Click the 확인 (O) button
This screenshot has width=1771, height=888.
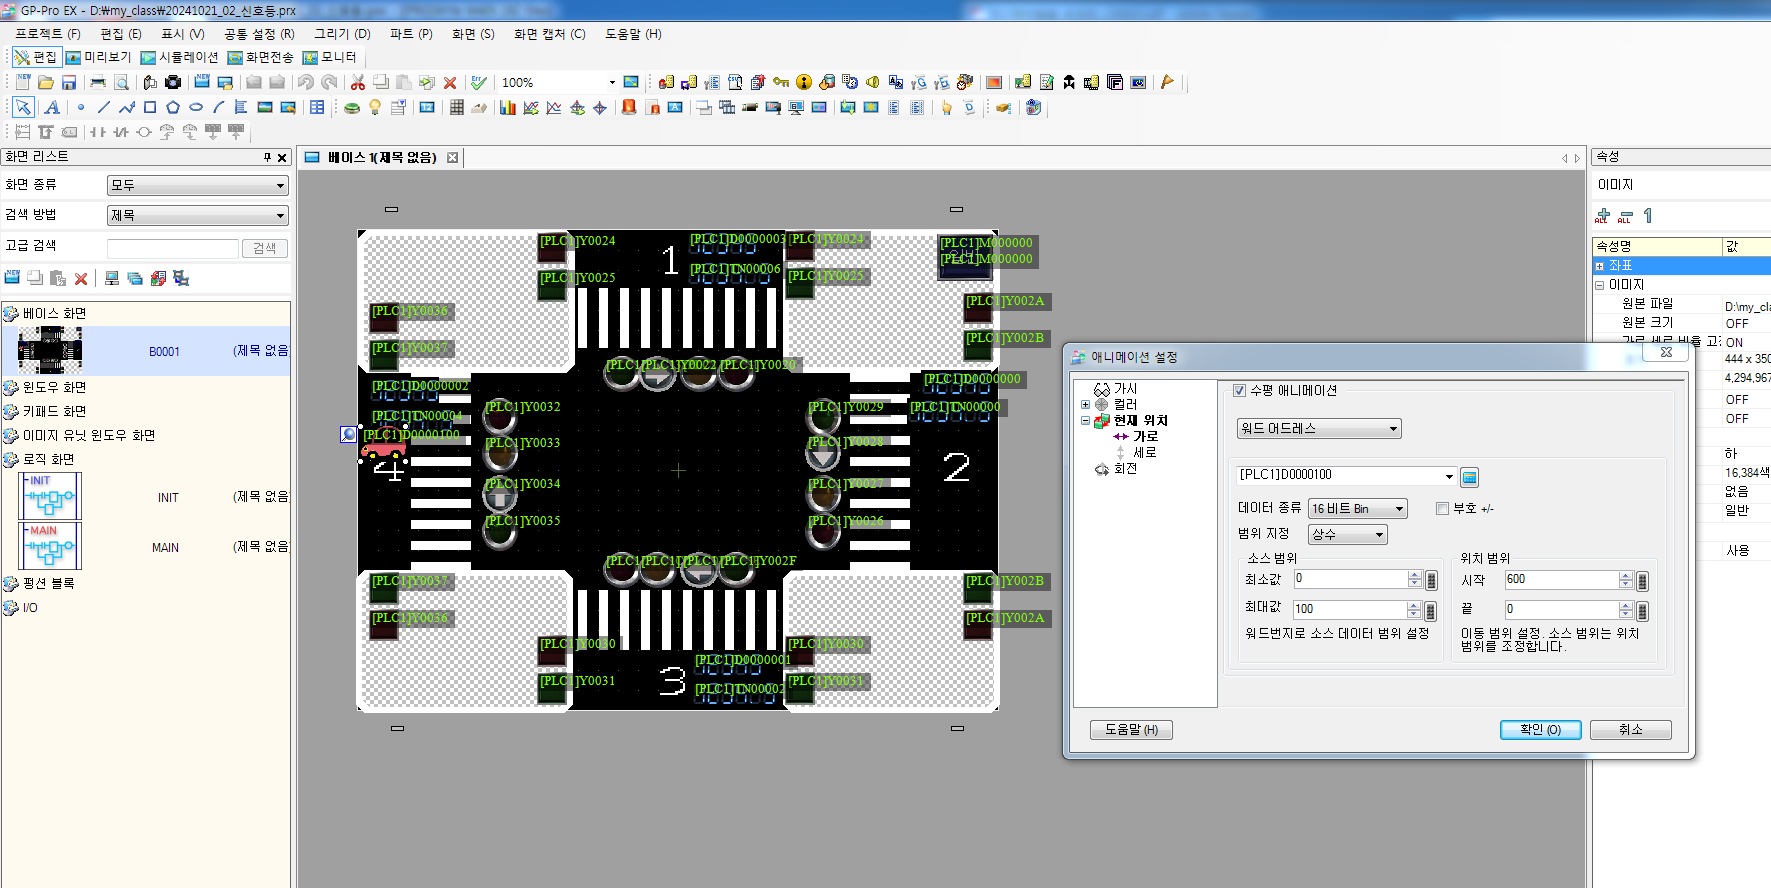click(x=1540, y=730)
